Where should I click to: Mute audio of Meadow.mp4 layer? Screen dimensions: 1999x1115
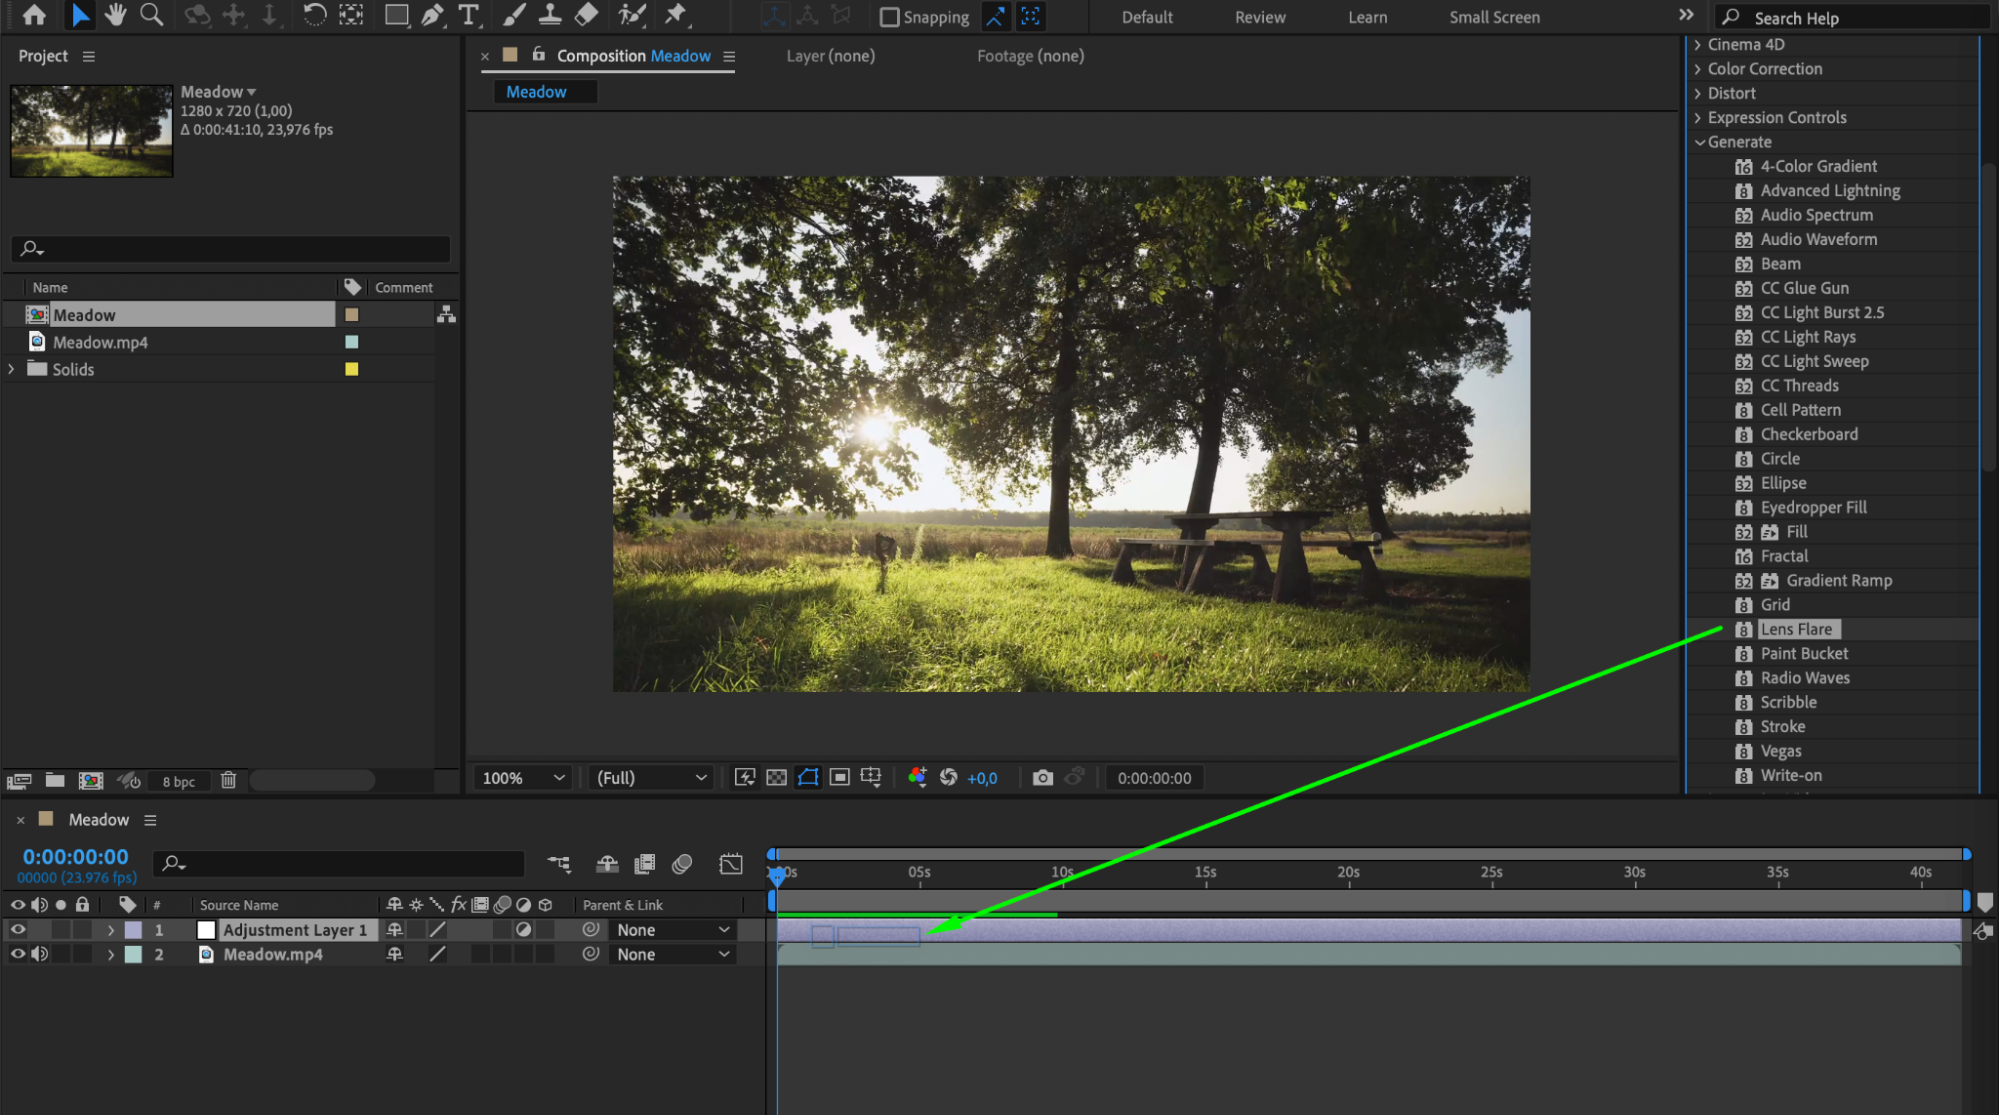pos(39,954)
